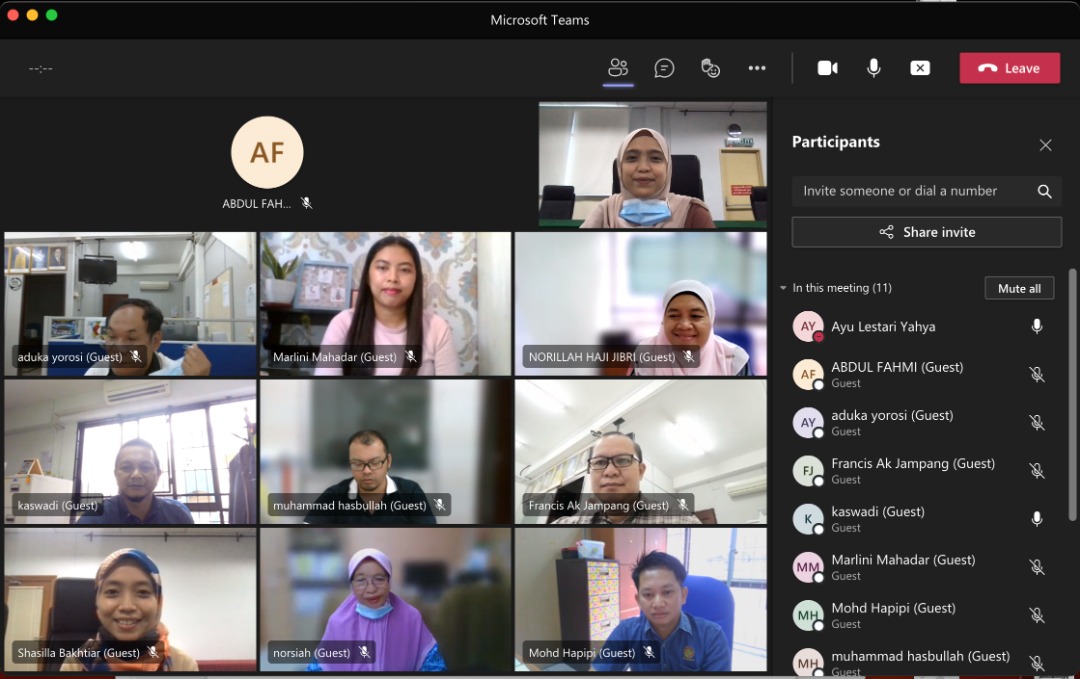Click Mohd Hapipi's video tile

pyautogui.click(x=641, y=600)
